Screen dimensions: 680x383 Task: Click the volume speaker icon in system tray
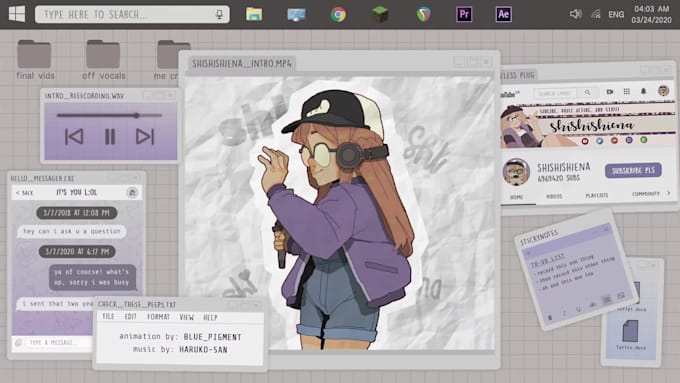(575, 14)
